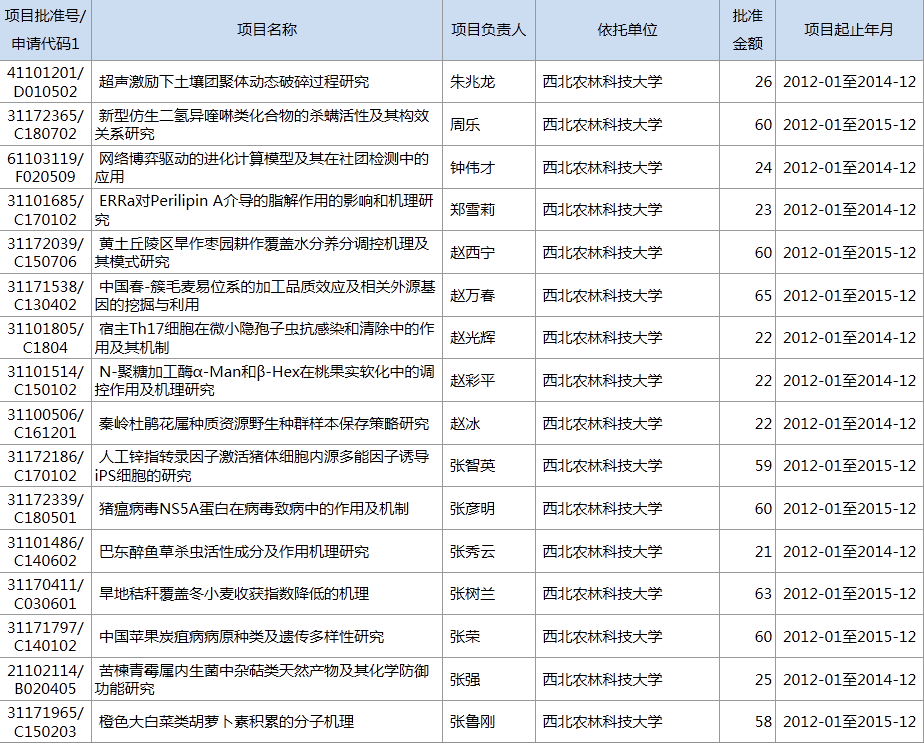The height and width of the screenshot is (744, 924).
Task: Click the name 赵冰
Action: point(465,424)
